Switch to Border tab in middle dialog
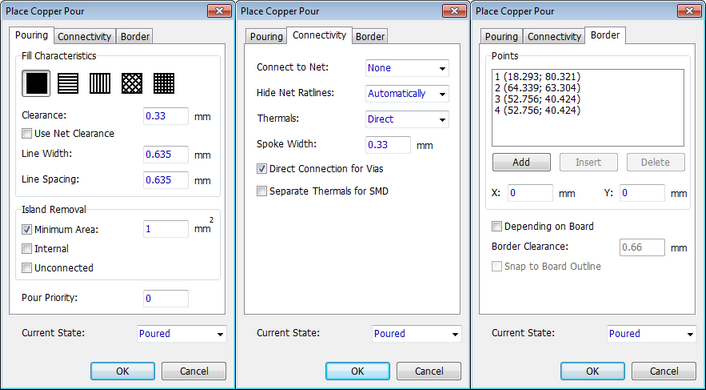Screen dimensions: 706x390 pyautogui.click(x=370, y=36)
